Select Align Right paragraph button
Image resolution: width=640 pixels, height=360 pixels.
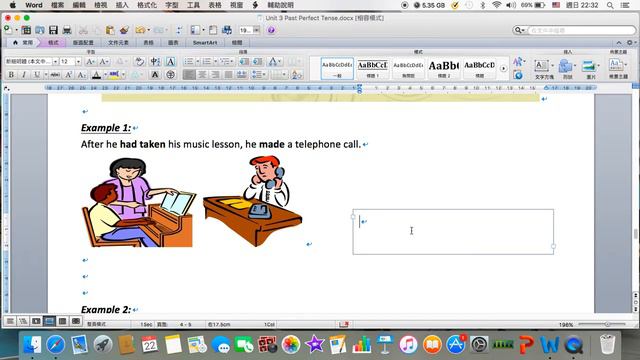215,75
